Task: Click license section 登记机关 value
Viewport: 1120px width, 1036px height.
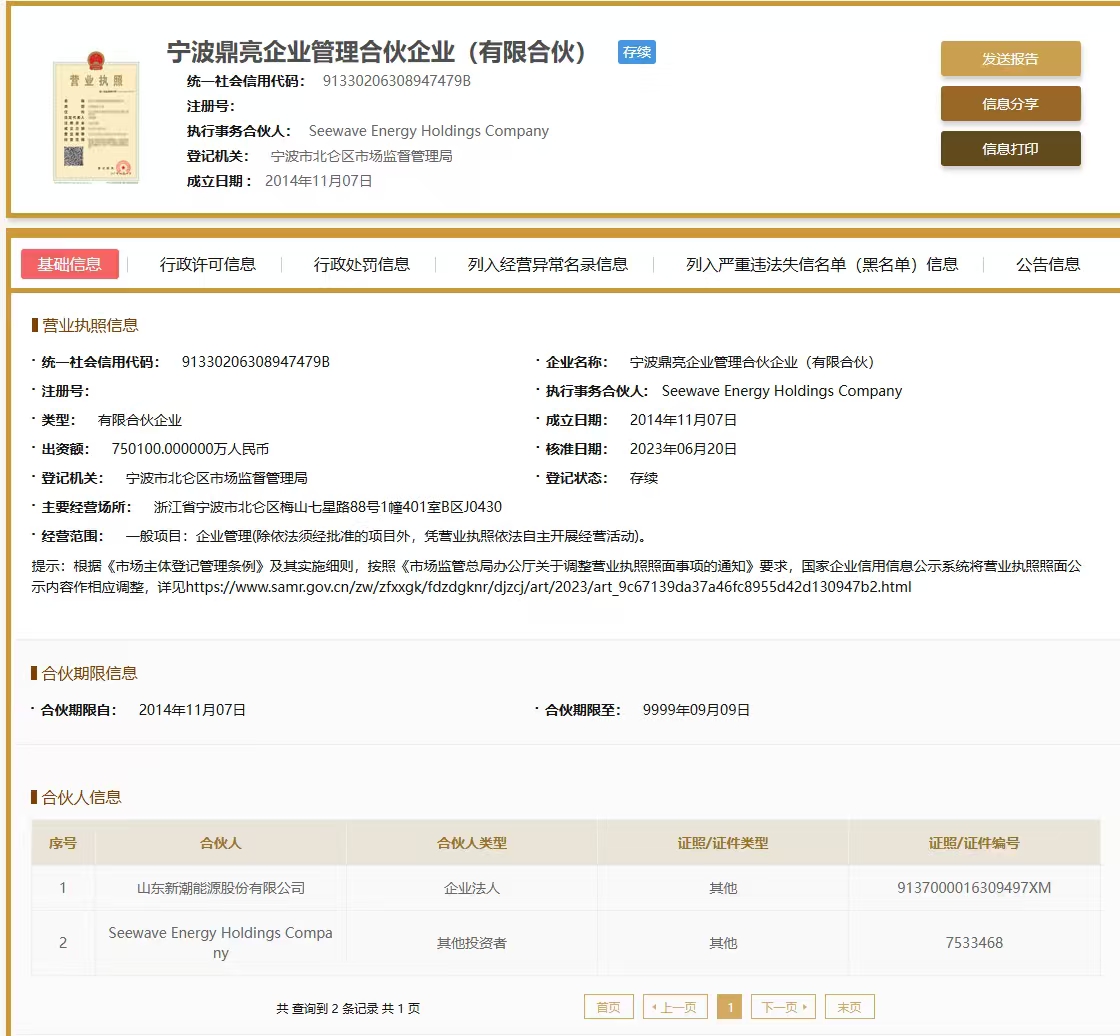Action: [x=216, y=478]
